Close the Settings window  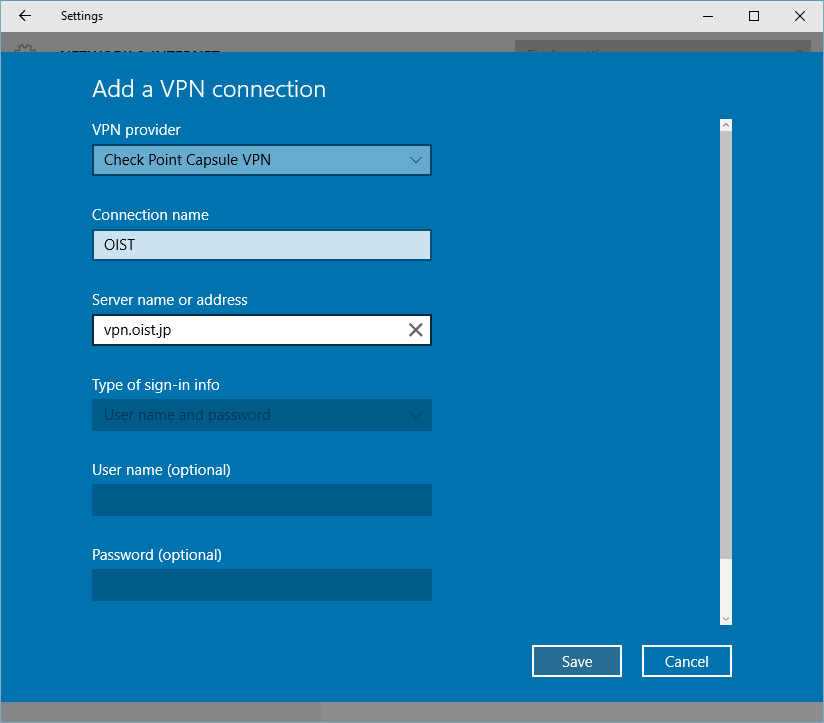click(800, 16)
